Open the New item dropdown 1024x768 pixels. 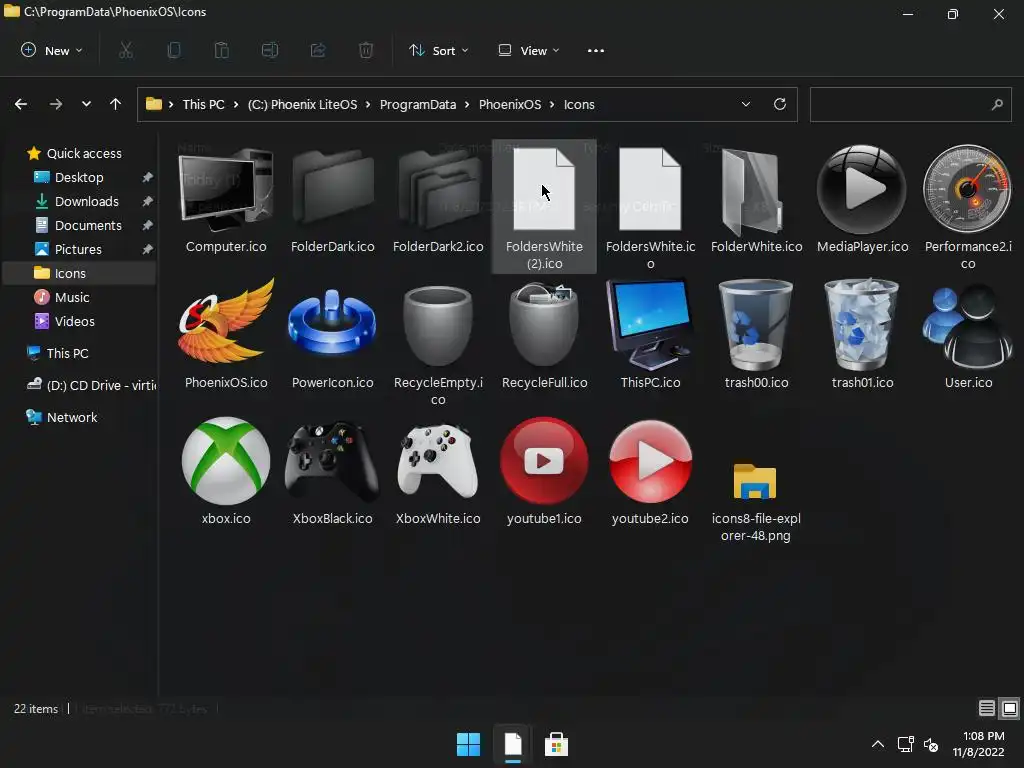52,50
